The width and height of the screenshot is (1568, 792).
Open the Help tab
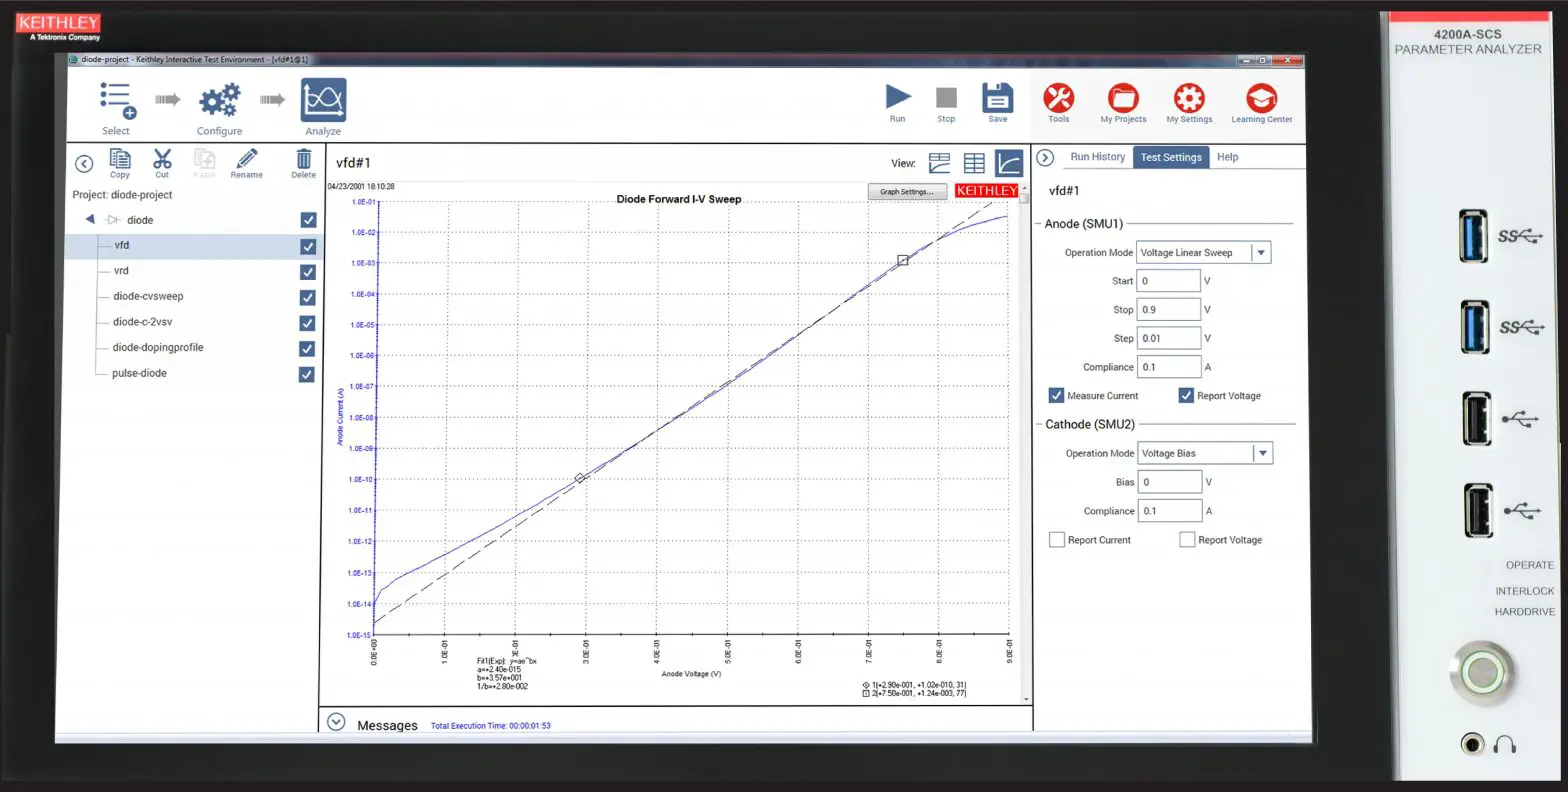(1227, 157)
